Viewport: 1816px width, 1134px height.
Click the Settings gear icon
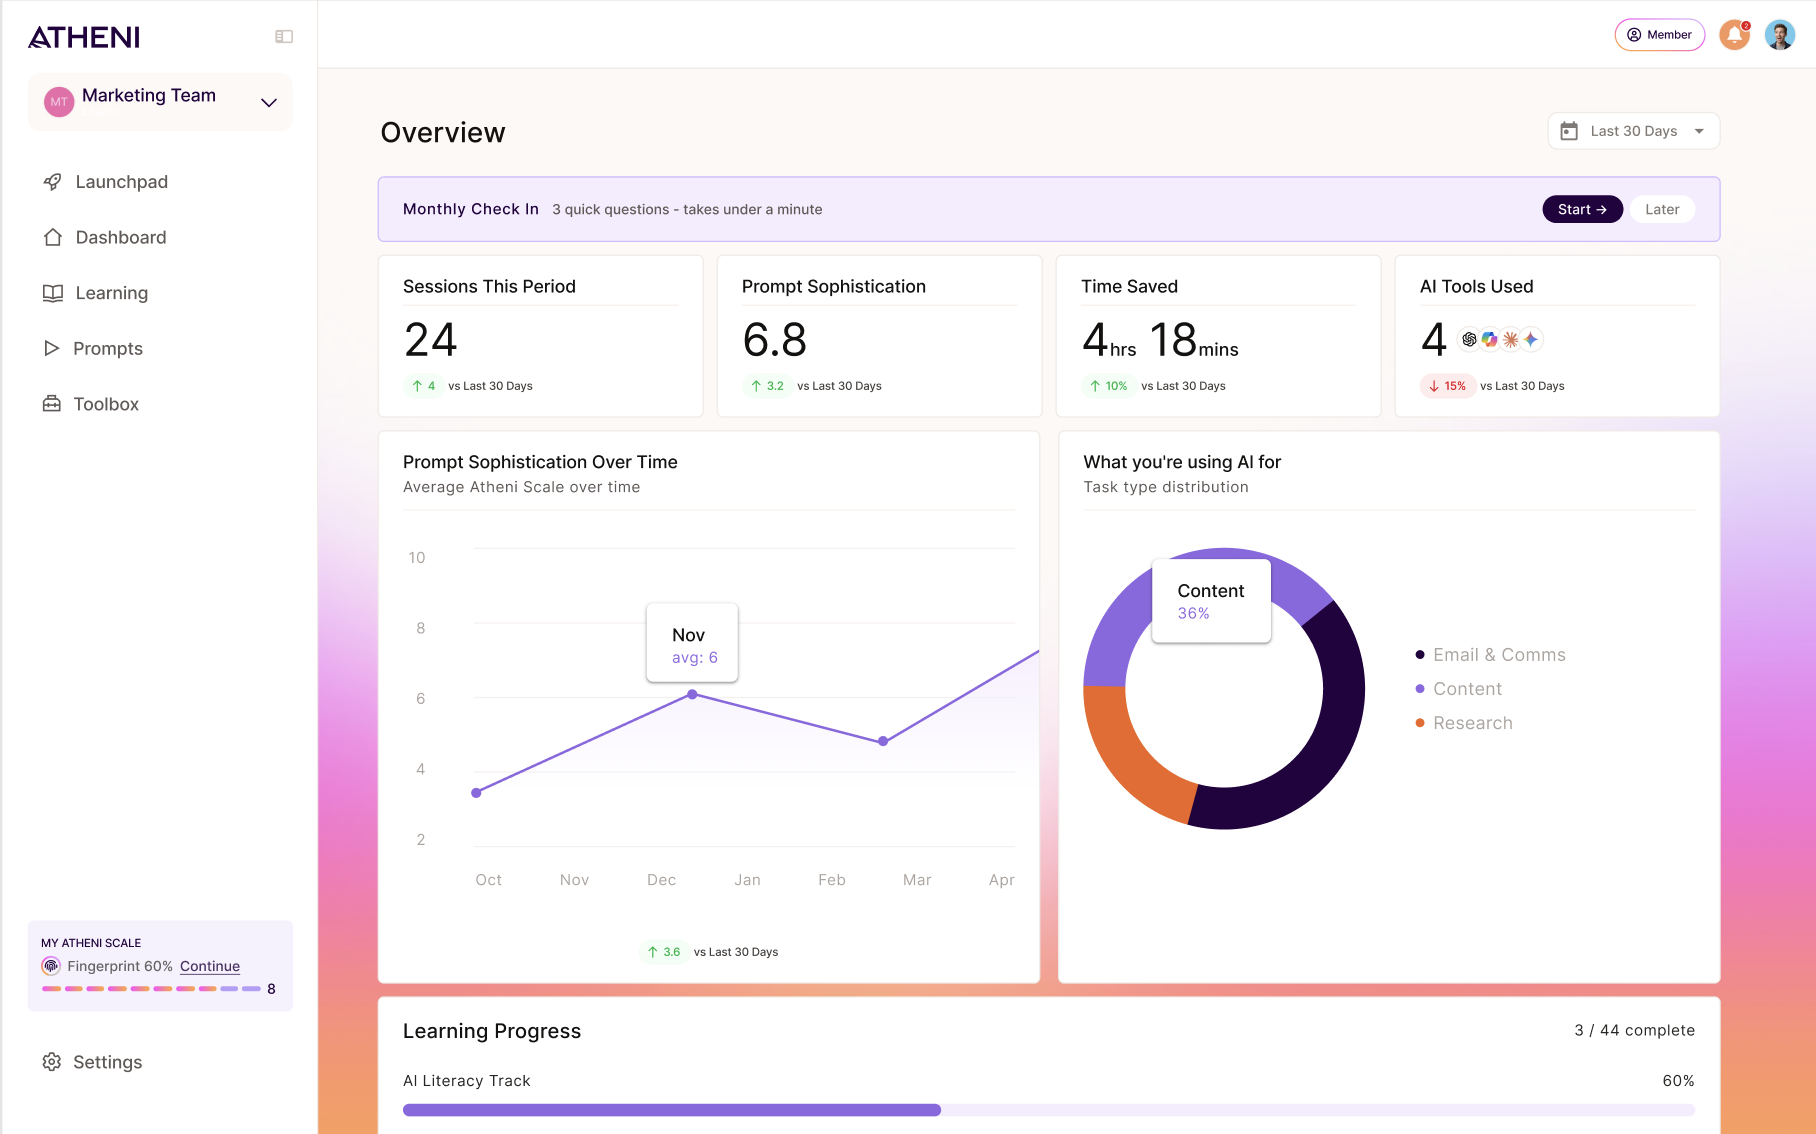pos(51,1062)
